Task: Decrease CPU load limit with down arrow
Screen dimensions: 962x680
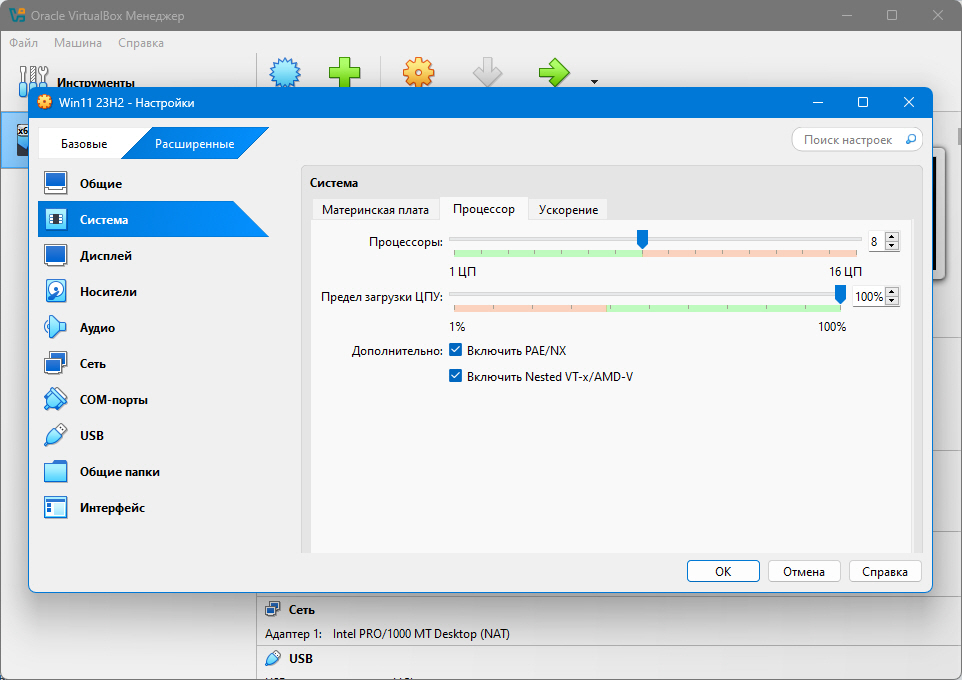Action: click(892, 301)
